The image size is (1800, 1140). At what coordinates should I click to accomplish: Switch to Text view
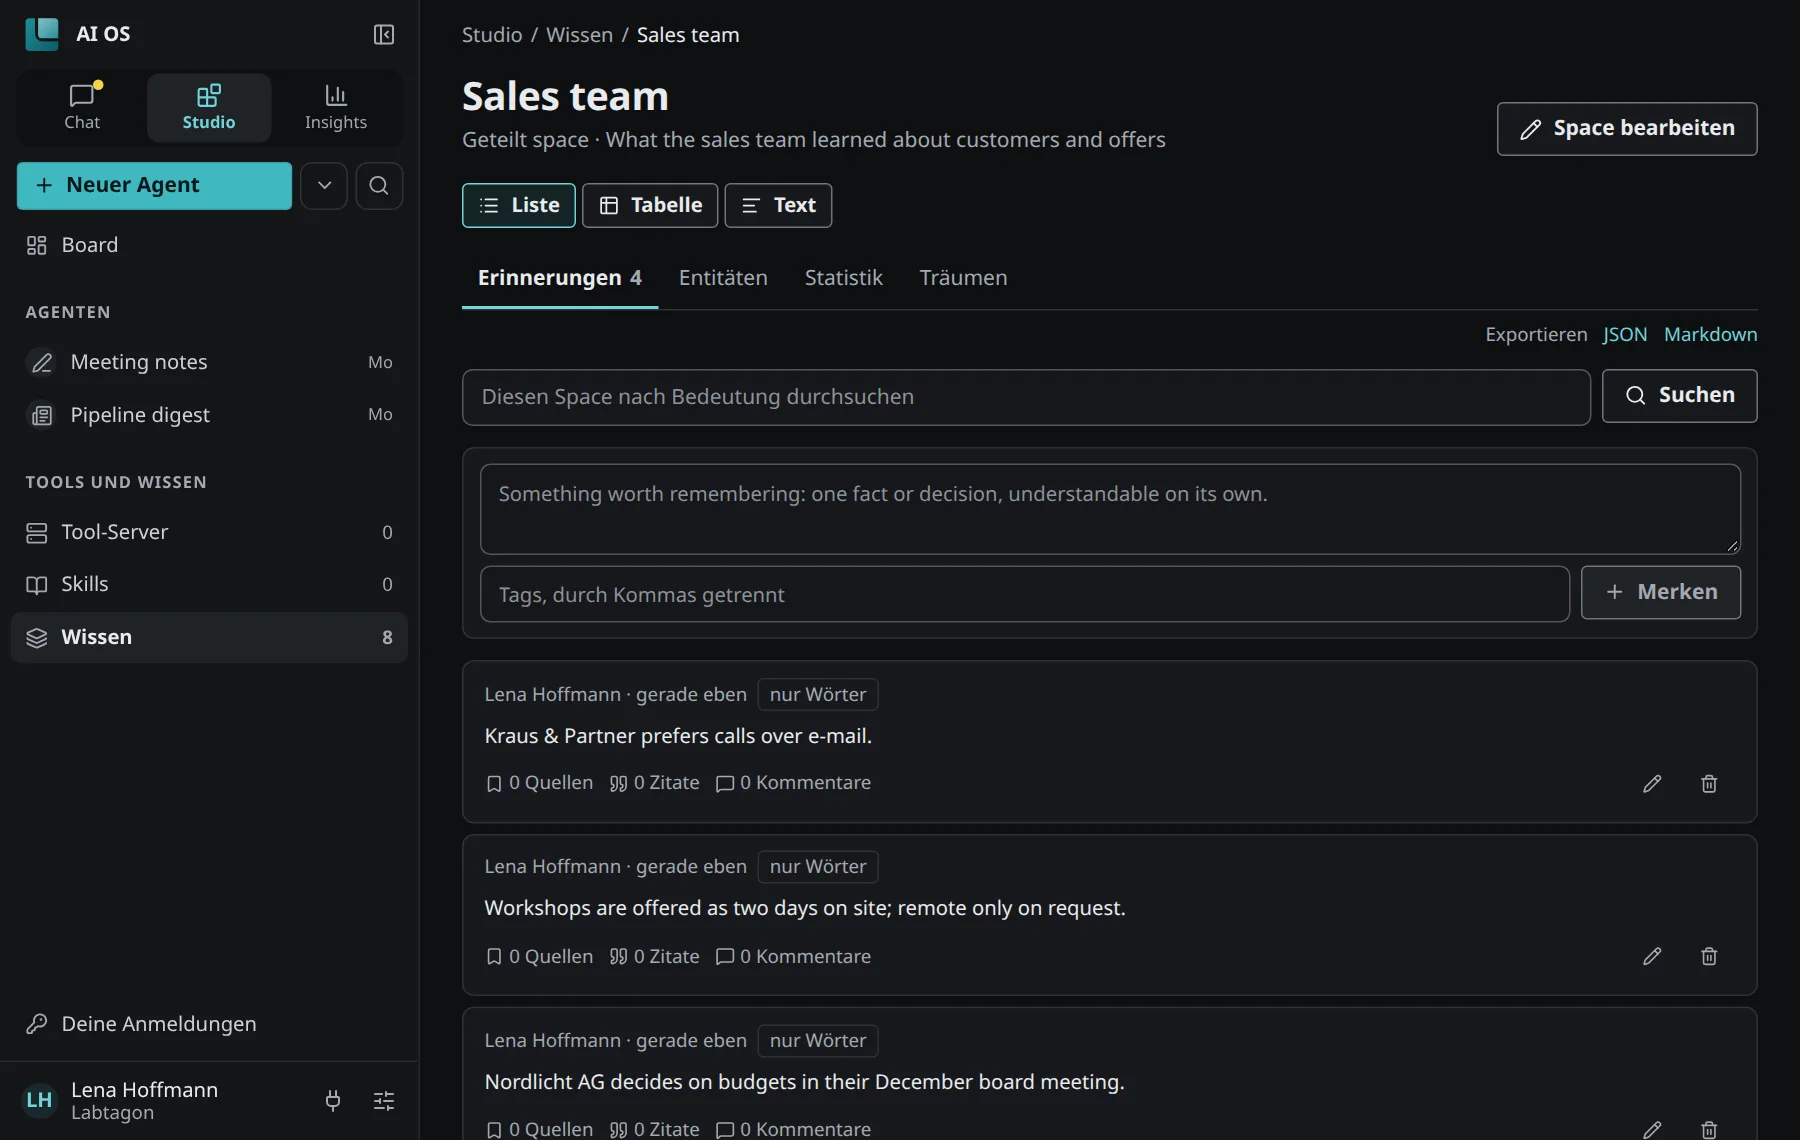778,206
